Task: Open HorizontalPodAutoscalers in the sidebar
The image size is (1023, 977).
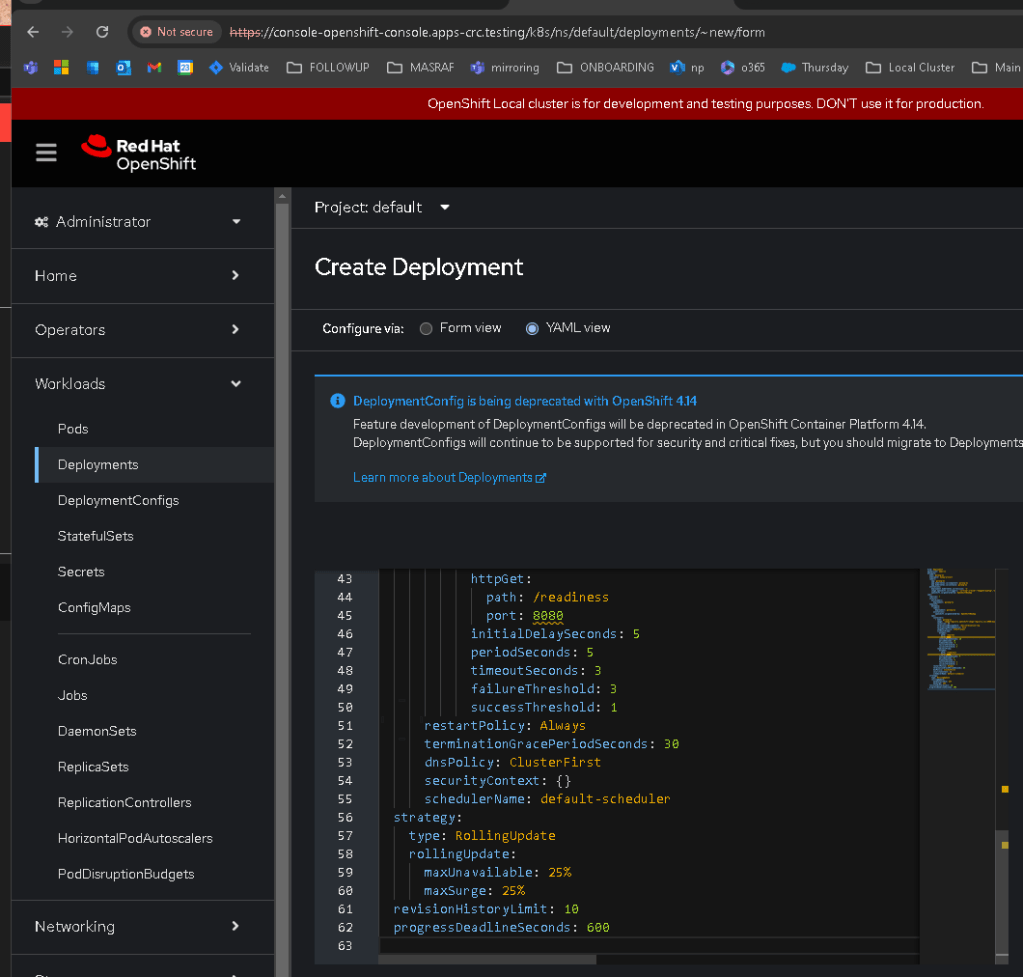Action: [x=135, y=839]
